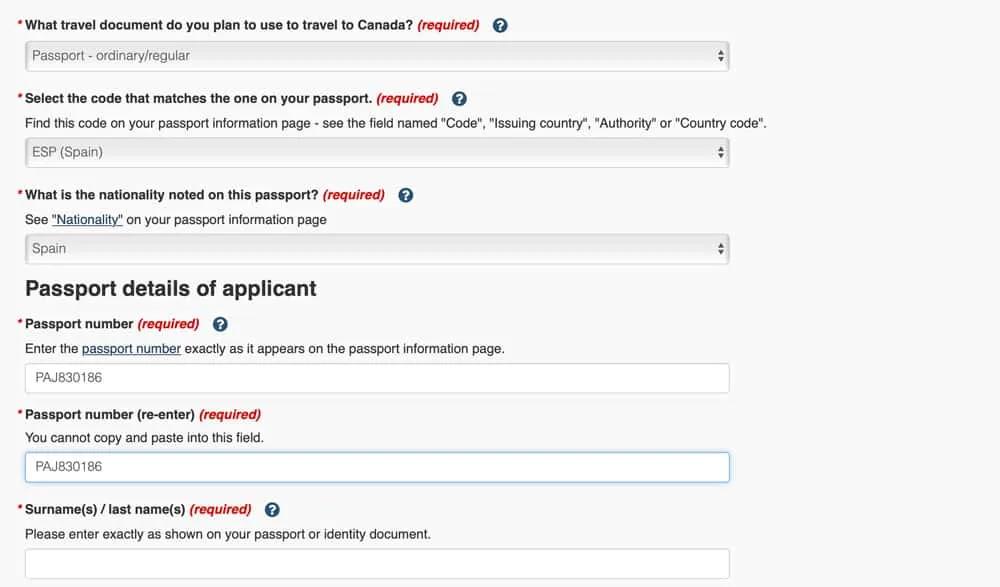The width and height of the screenshot is (1000, 587).
Task: Click the empty Surname(s) text field
Action: 377,564
